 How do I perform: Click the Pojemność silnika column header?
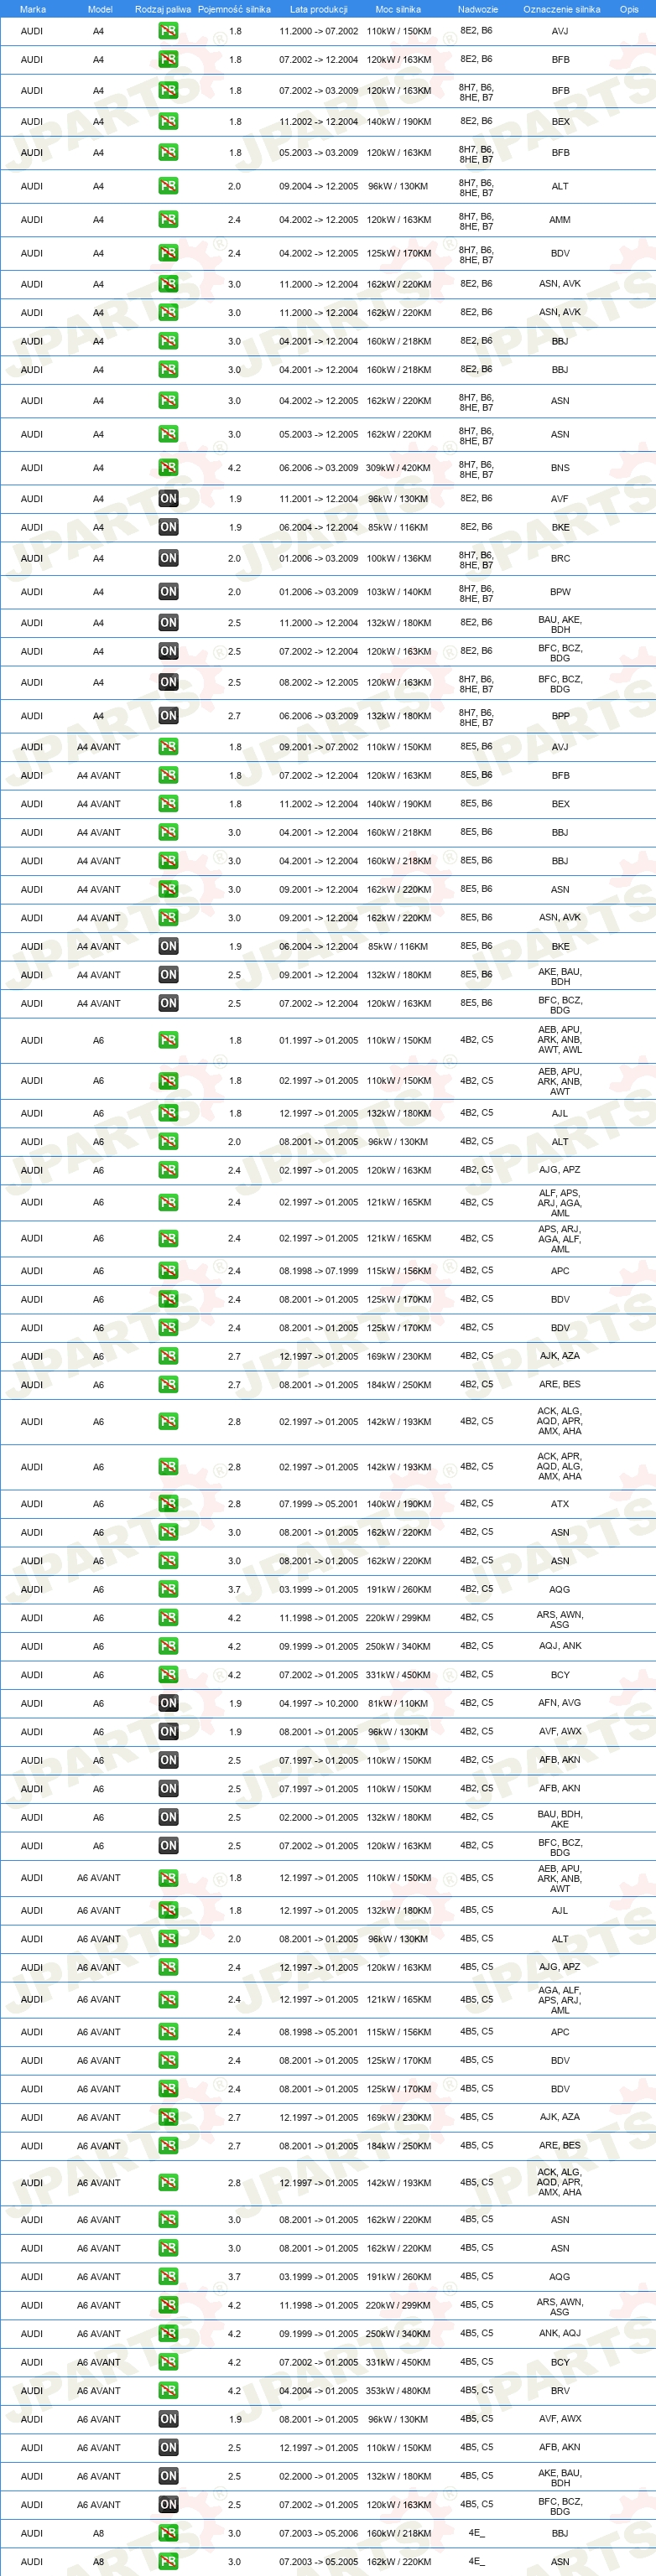tap(234, 9)
